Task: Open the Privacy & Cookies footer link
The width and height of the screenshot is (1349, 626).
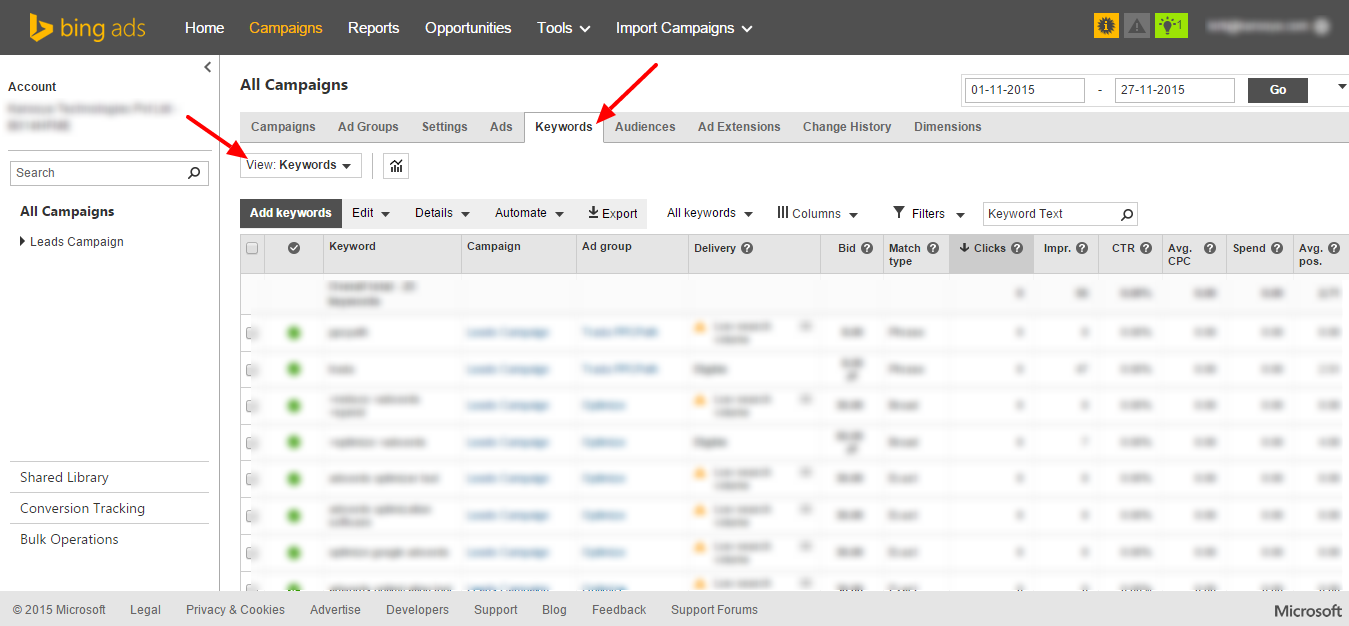Action: pos(235,610)
